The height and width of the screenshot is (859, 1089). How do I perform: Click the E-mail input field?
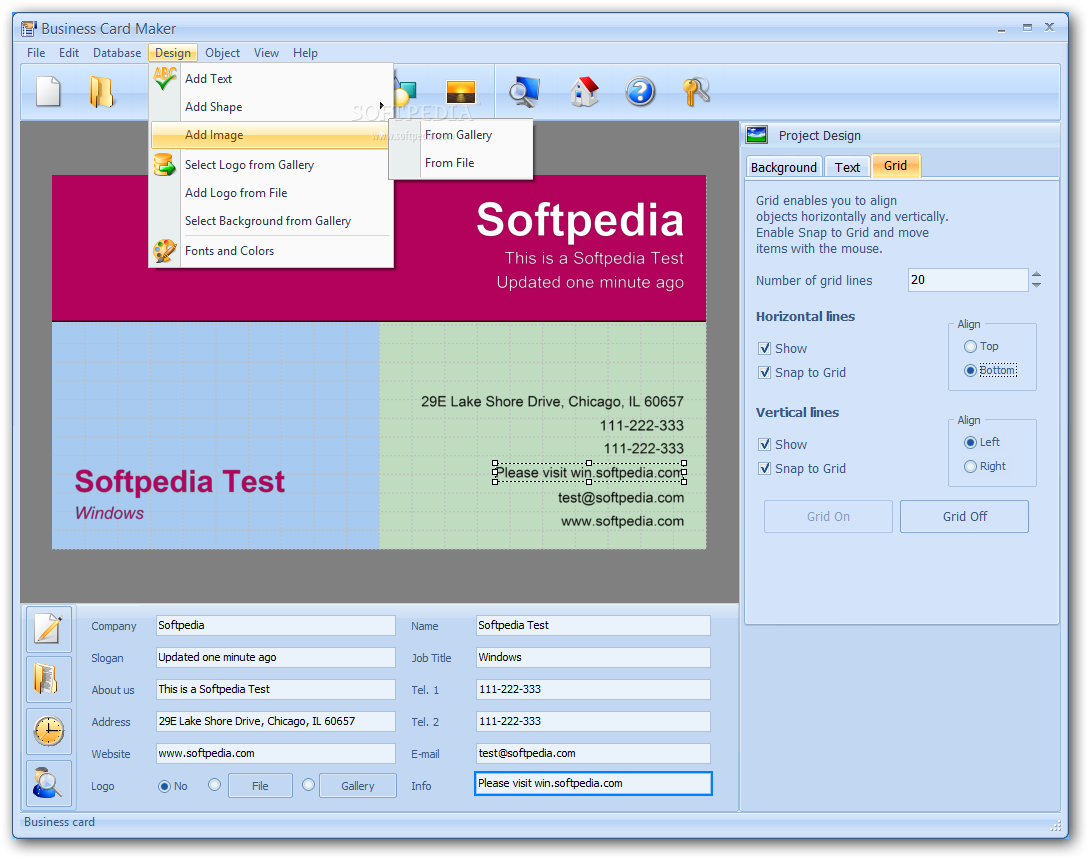(x=593, y=753)
